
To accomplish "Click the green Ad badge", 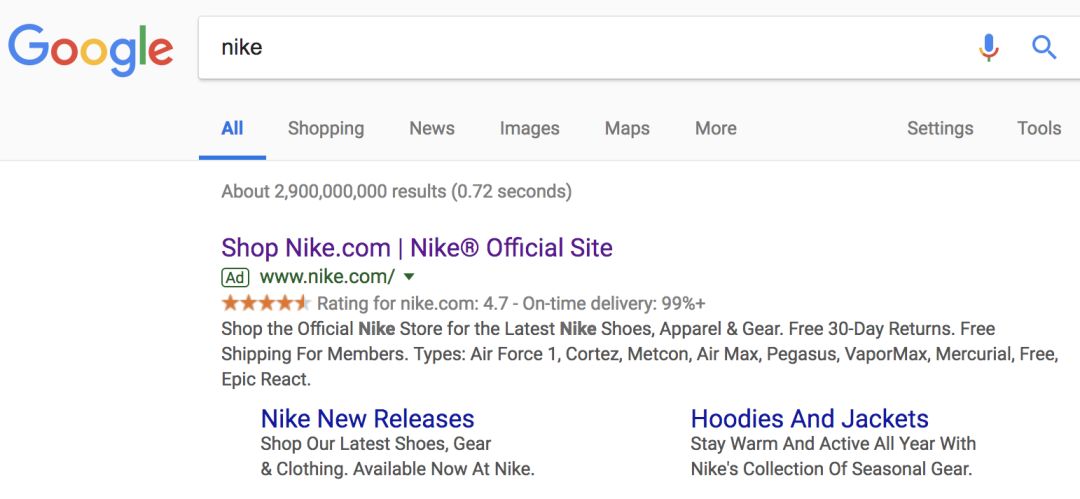I will 235,277.
